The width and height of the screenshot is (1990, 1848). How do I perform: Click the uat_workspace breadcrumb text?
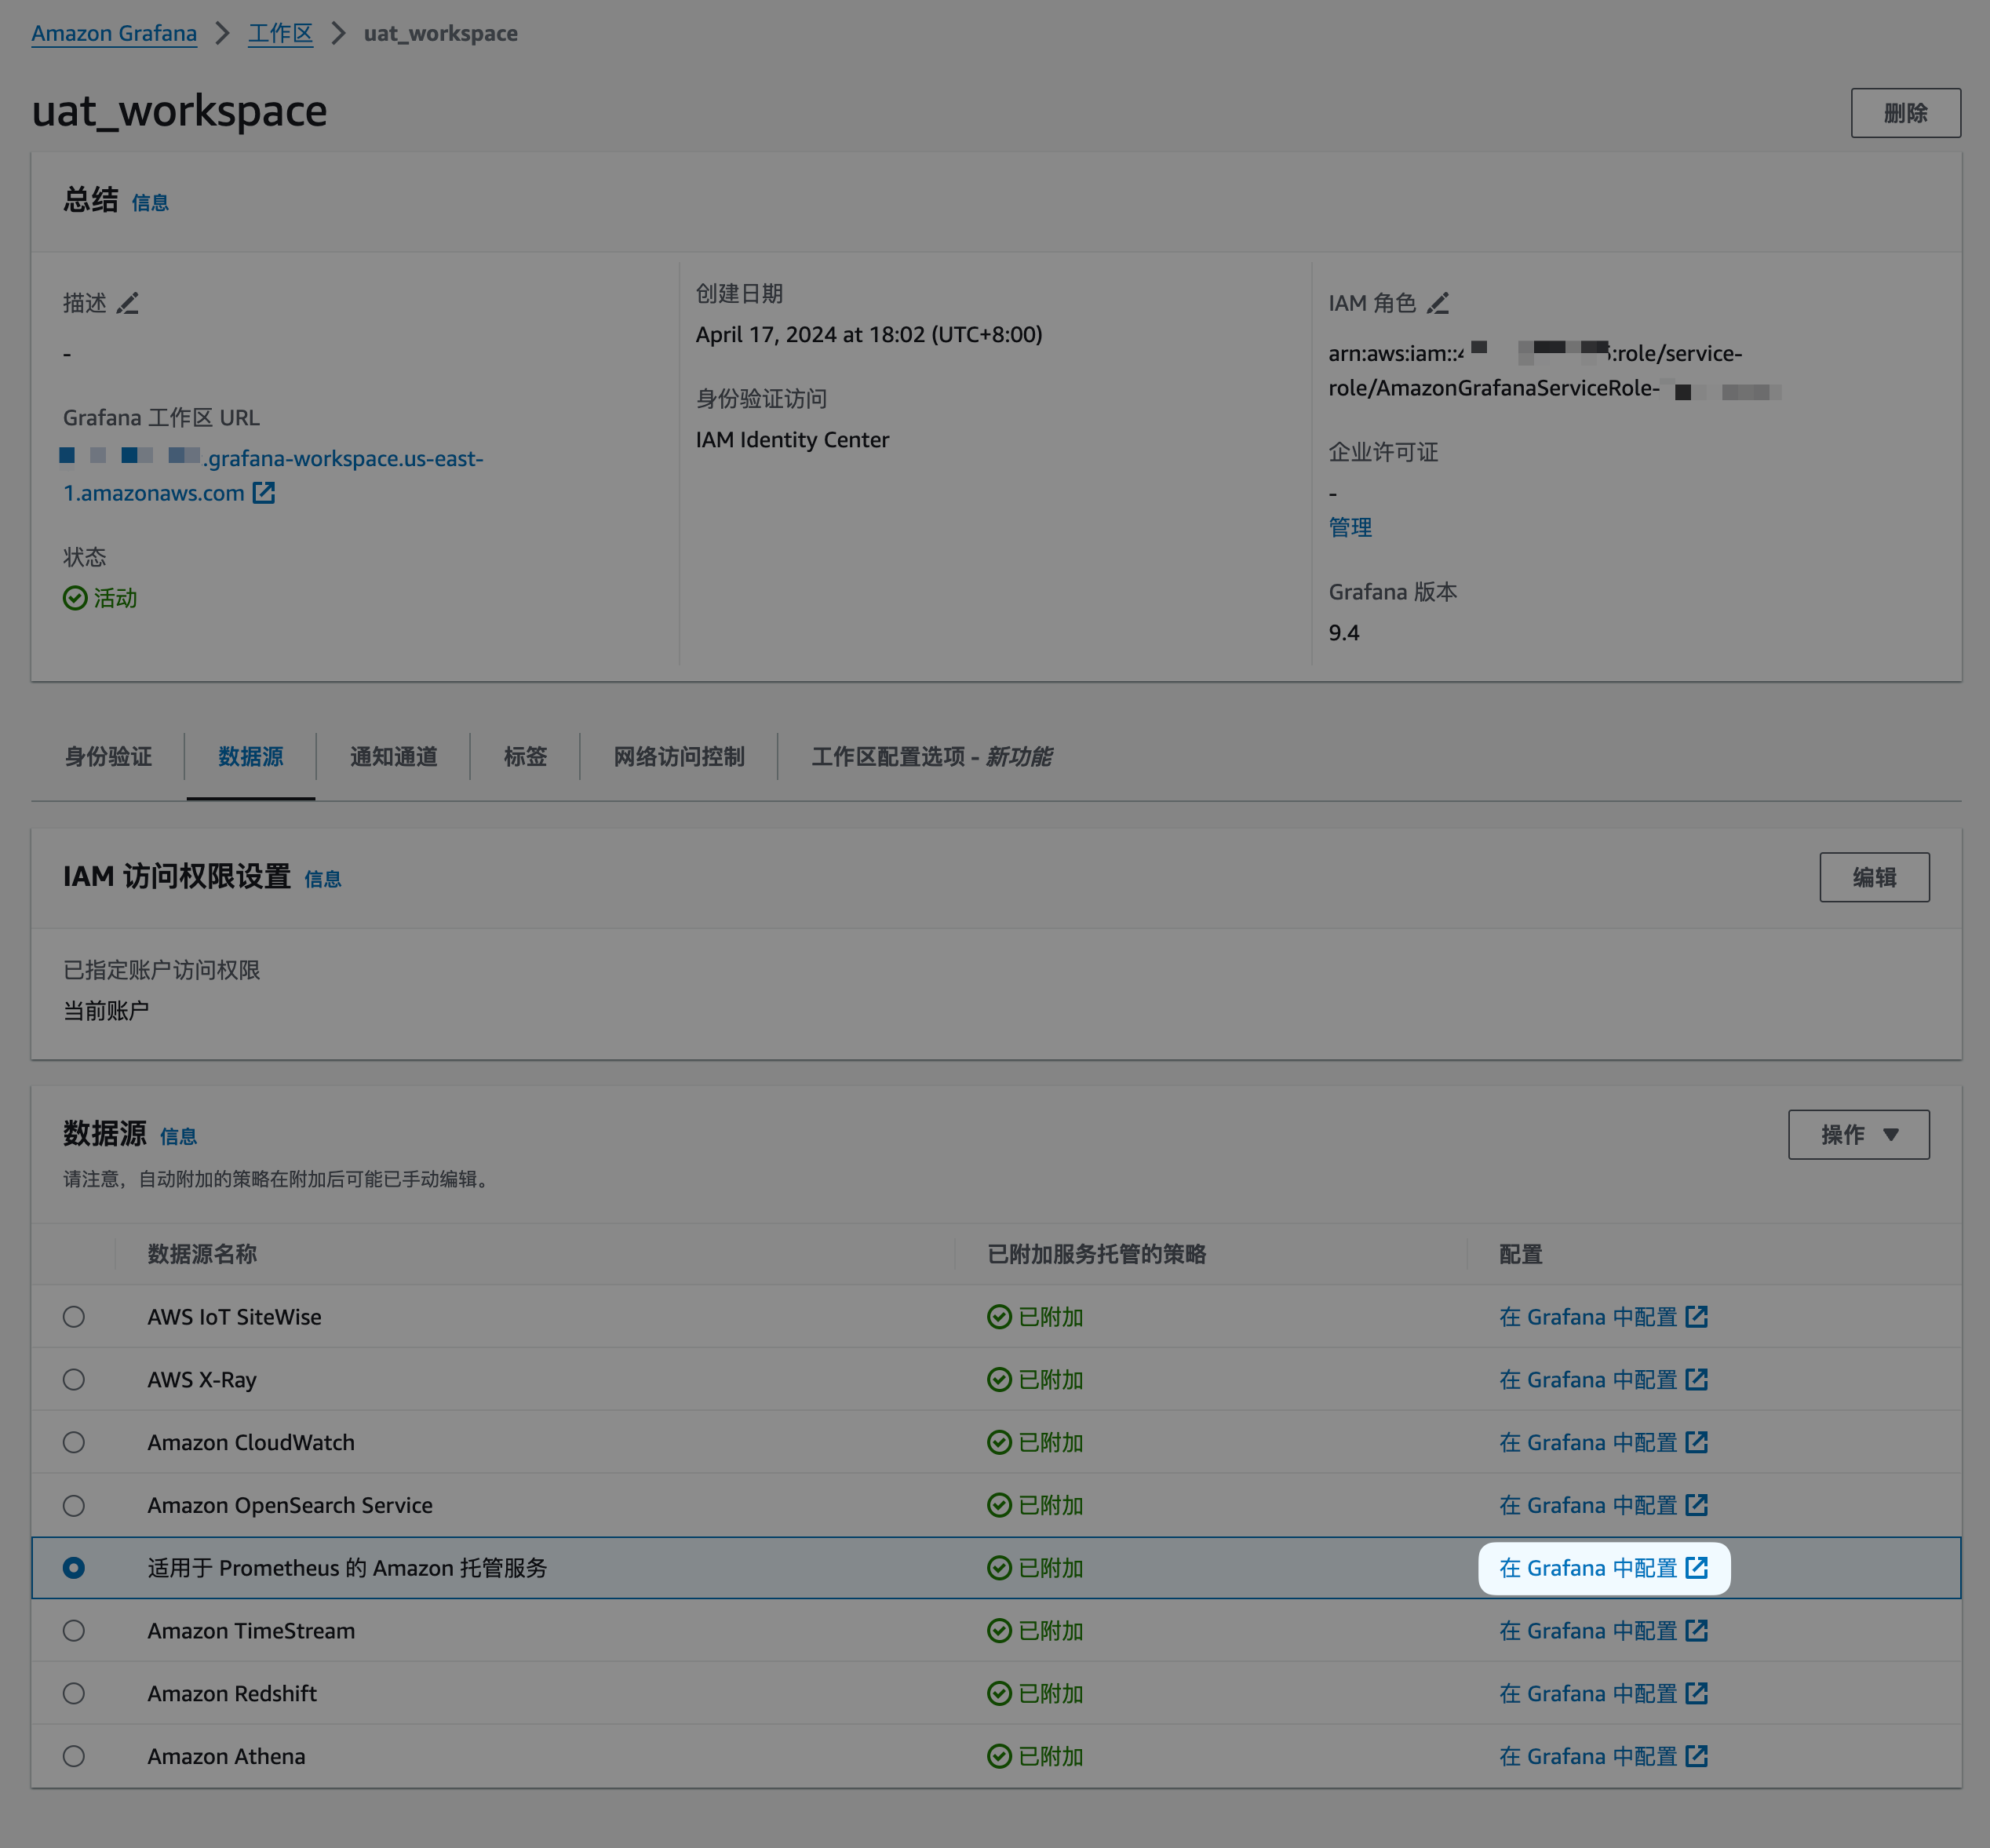[x=441, y=33]
